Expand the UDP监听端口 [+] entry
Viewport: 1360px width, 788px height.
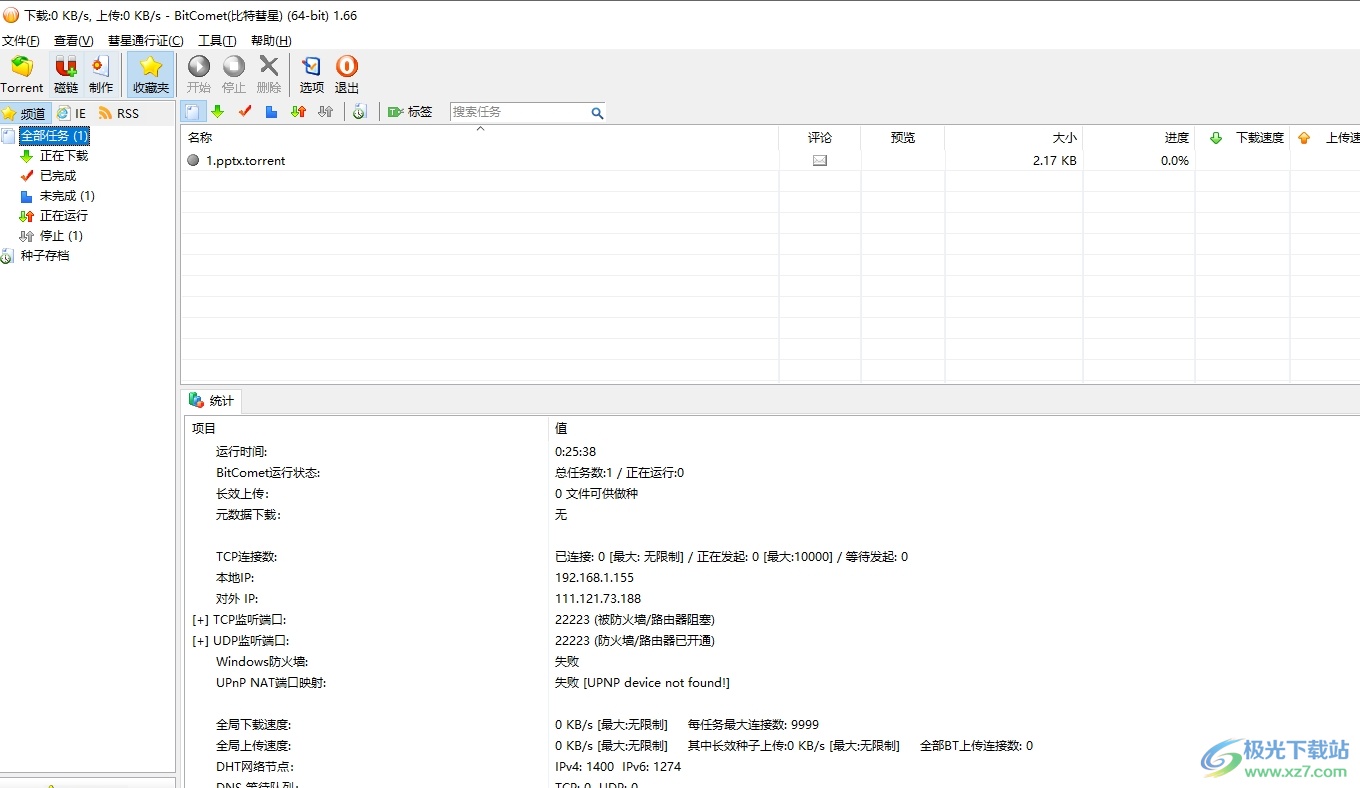(200, 641)
